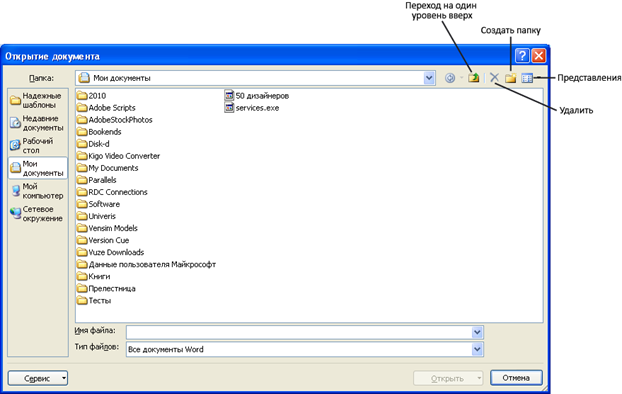
Task: Create a new folder
Action: tap(511, 78)
